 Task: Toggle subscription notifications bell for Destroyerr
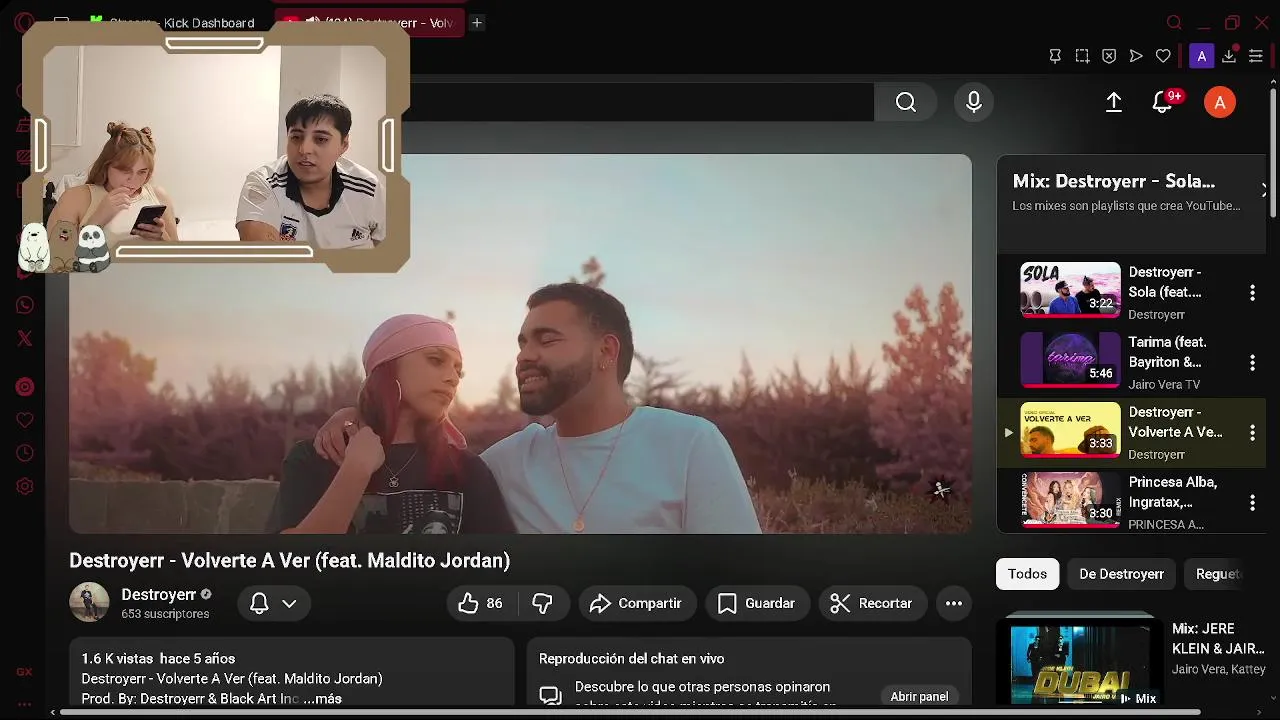pos(259,603)
